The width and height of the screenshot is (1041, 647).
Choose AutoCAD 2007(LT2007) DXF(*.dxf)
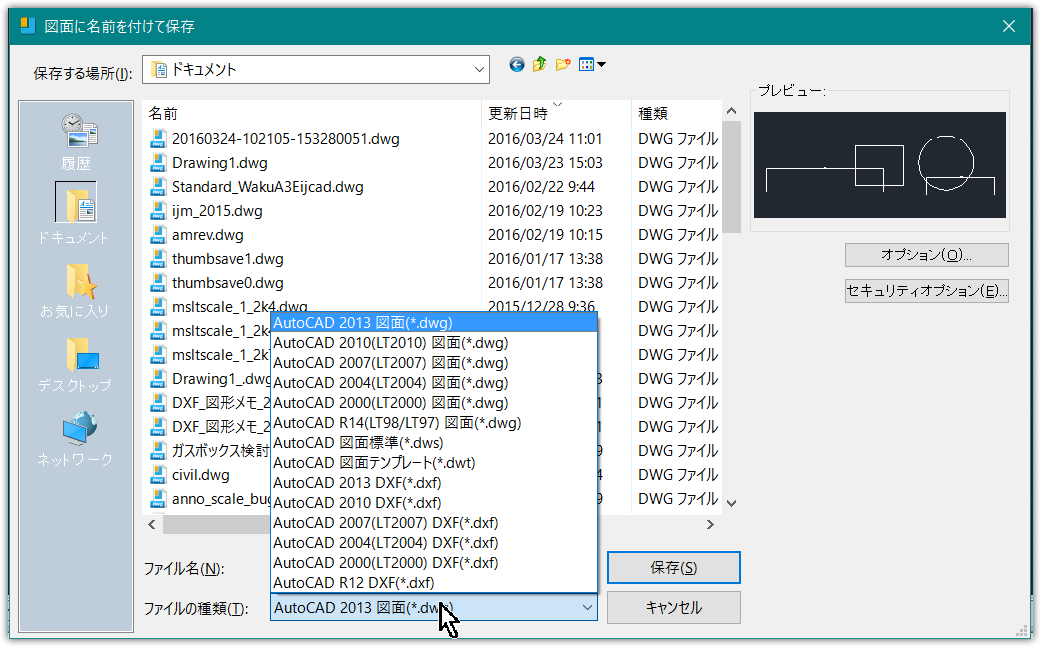pyautogui.click(x=434, y=522)
